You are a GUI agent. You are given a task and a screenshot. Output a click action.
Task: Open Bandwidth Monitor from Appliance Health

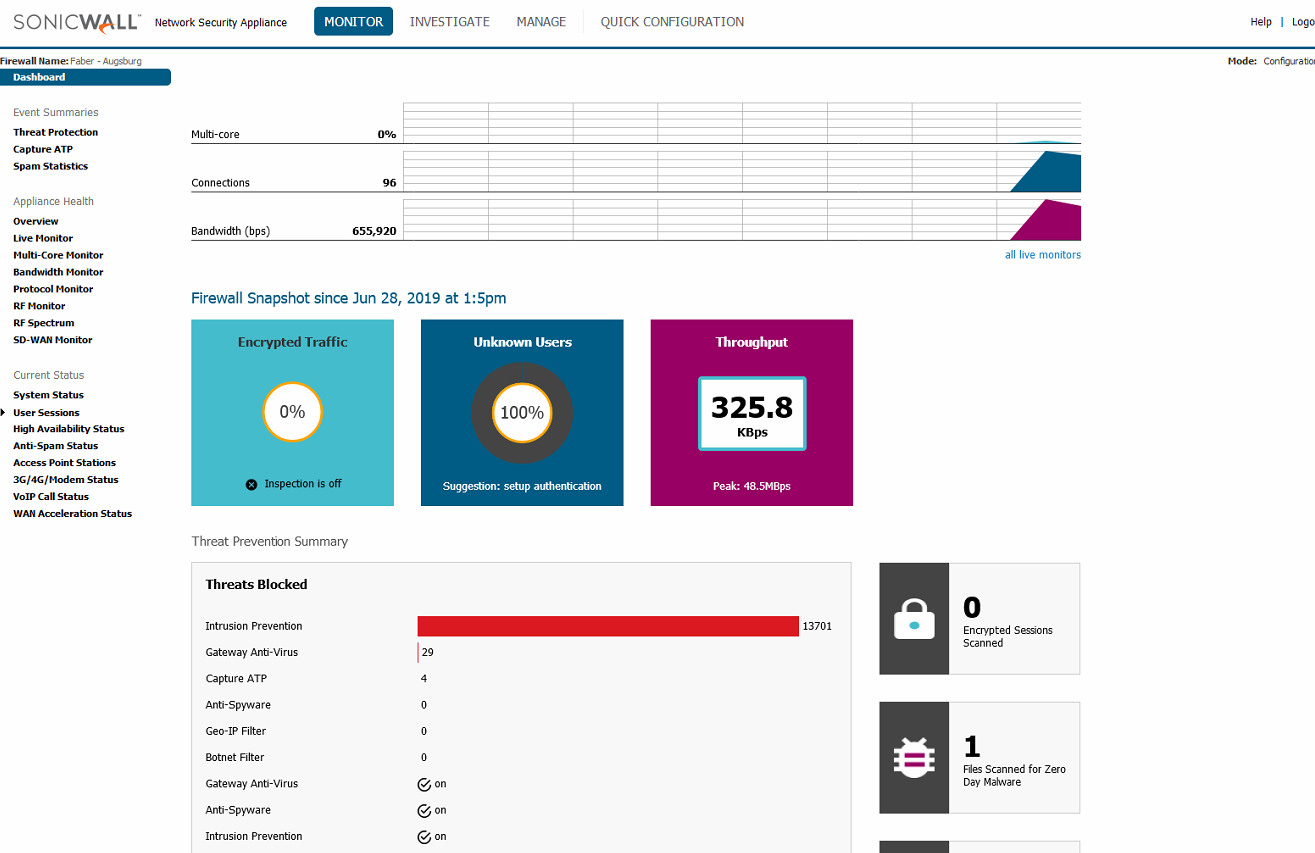point(58,272)
